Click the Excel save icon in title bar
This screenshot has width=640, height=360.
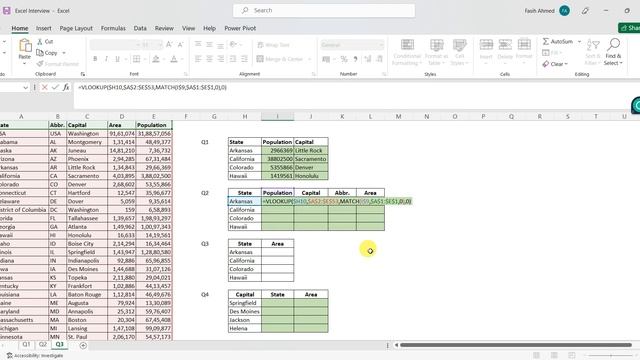pyautogui.click(x=6, y=11)
